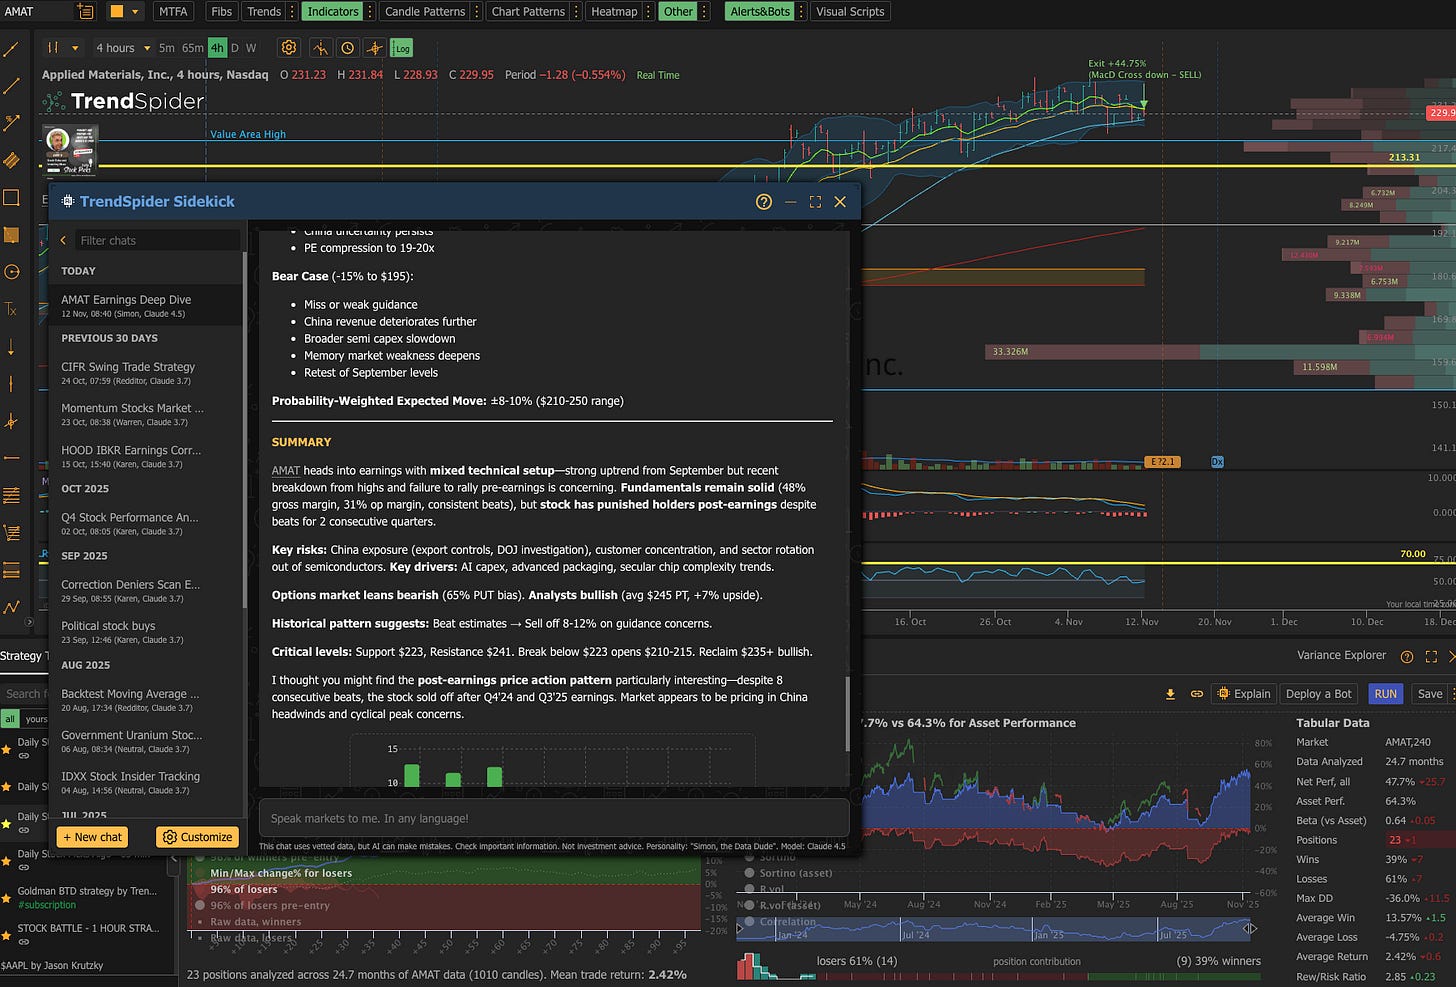Image resolution: width=1456 pixels, height=987 pixels.
Task: Select the circle drawing tool in left sidebar
Action: point(12,272)
